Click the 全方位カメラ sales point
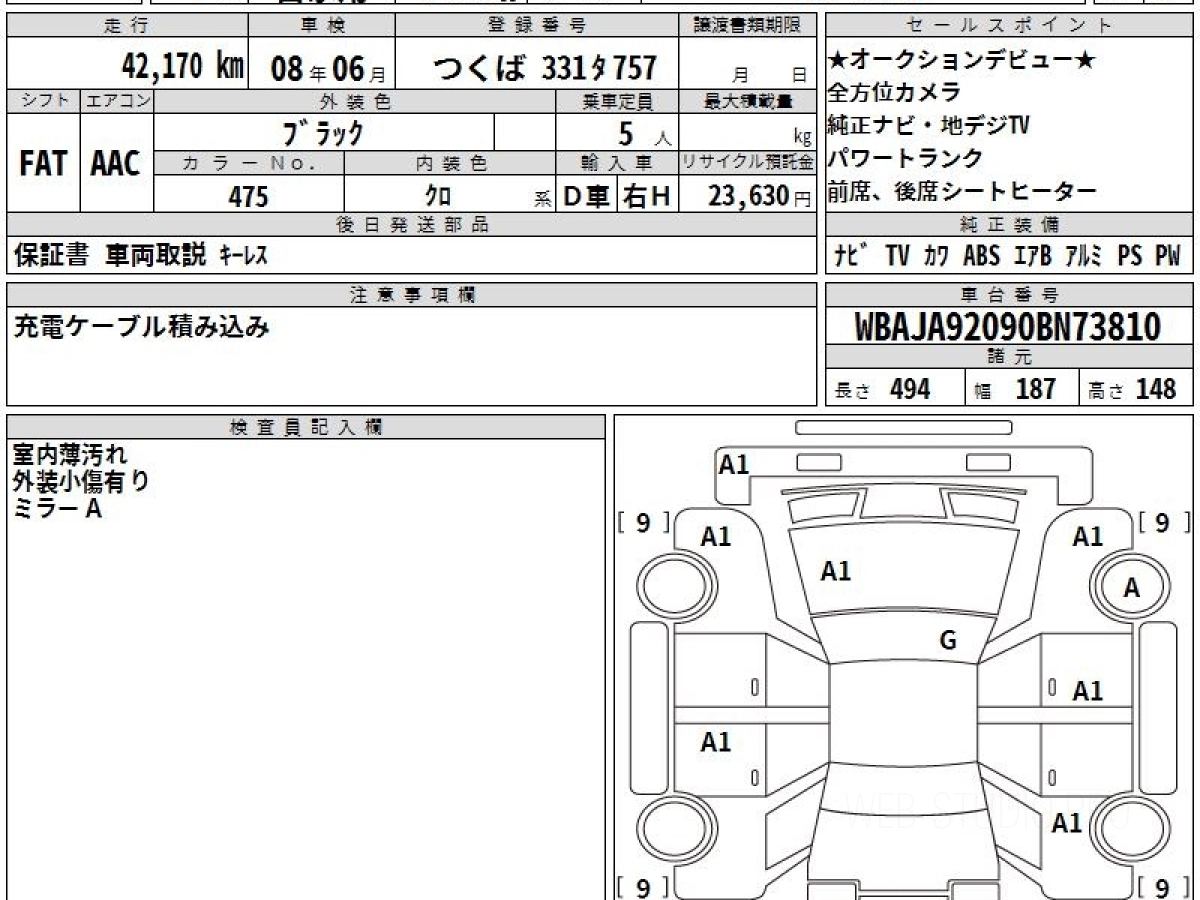 click(895, 93)
